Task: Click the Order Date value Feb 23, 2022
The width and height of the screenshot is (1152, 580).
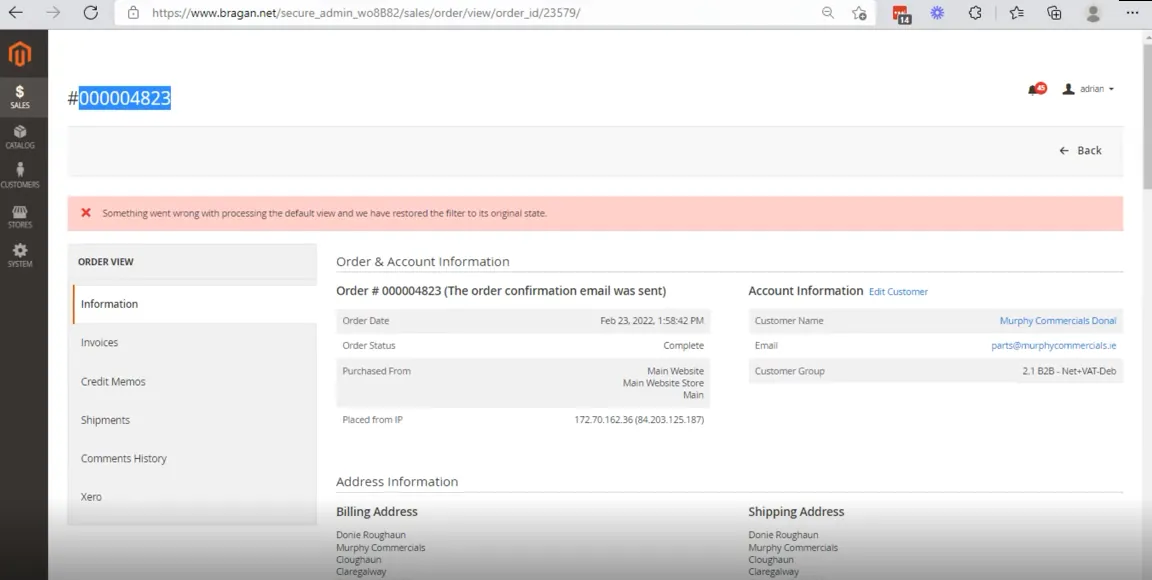Action: 652,321
